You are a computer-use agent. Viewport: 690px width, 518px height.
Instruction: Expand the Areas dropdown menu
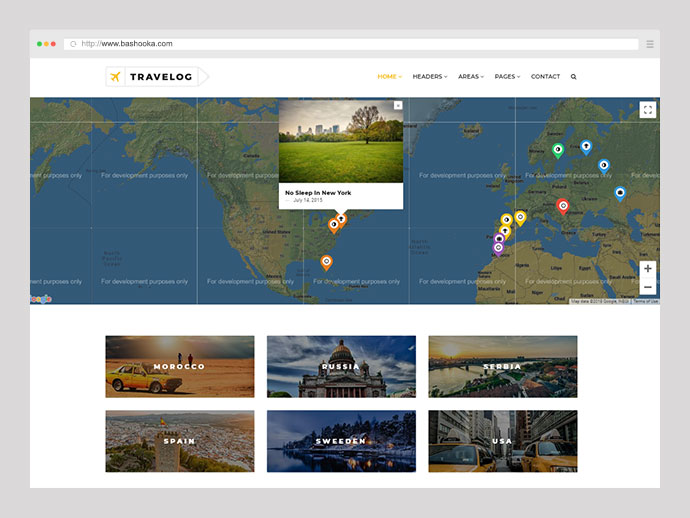(471, 77)
